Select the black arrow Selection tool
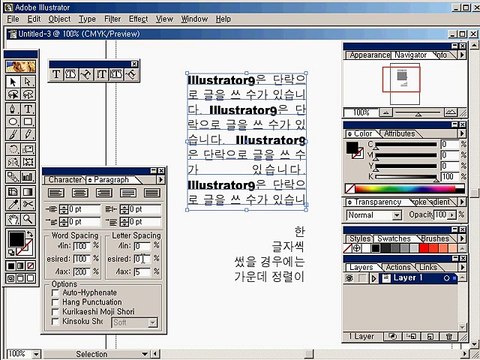The image size is (480, 360). [13, 82]
